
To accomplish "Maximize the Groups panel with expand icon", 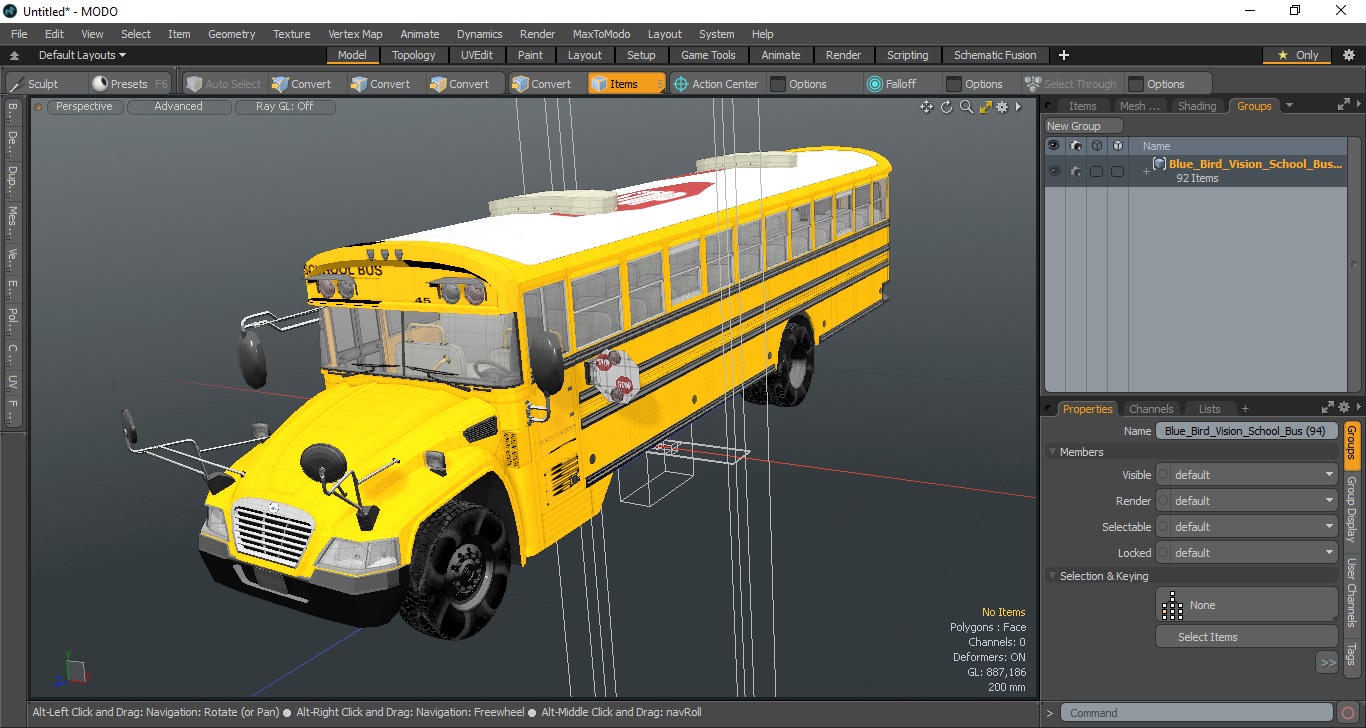I will tap(1342, 105).
